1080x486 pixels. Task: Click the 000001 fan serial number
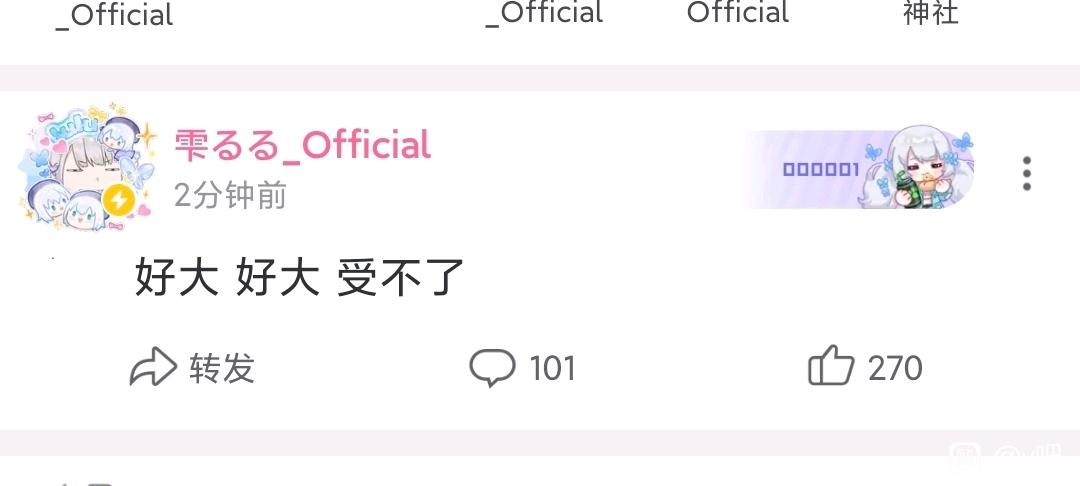click(821, 169)
